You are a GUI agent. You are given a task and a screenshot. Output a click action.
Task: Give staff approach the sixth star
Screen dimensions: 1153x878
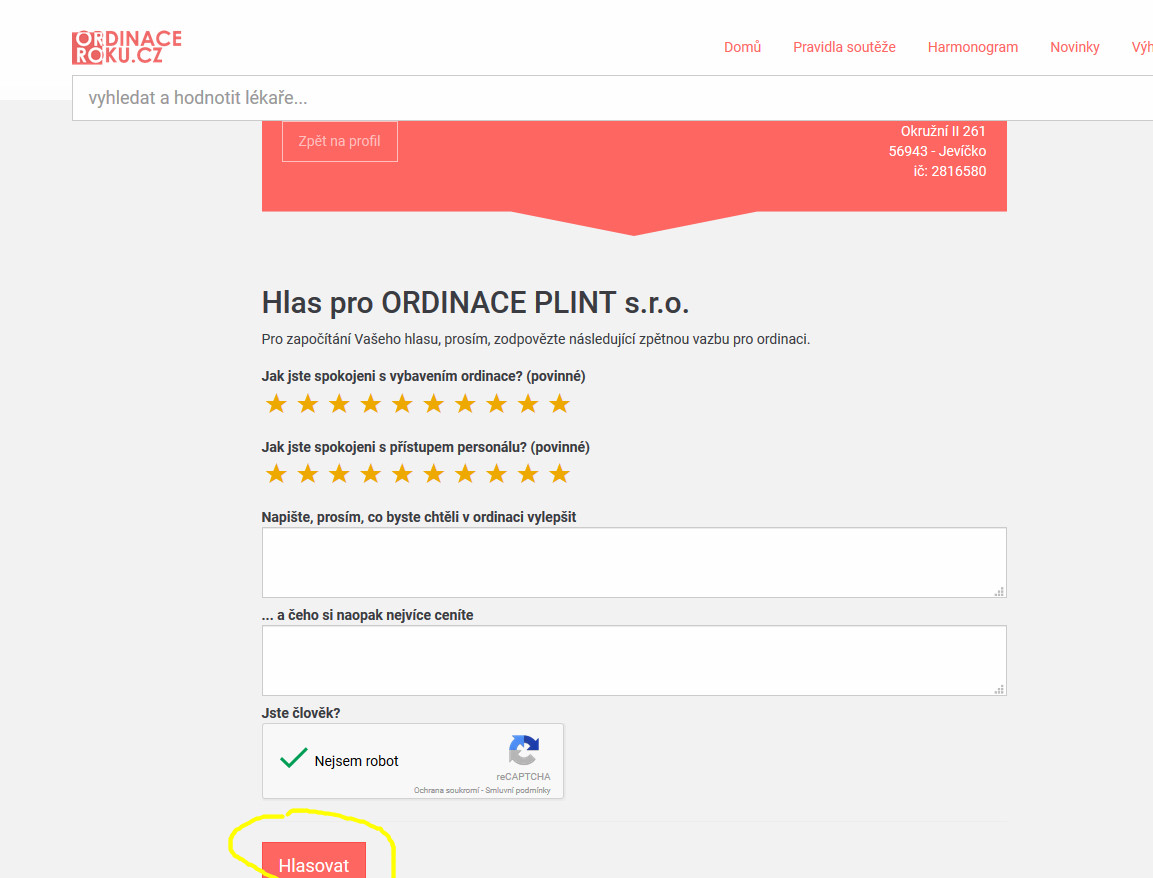coord(434,474)
